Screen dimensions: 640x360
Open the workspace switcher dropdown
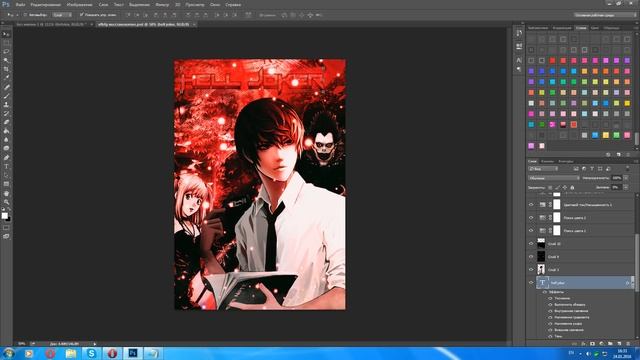604,15
